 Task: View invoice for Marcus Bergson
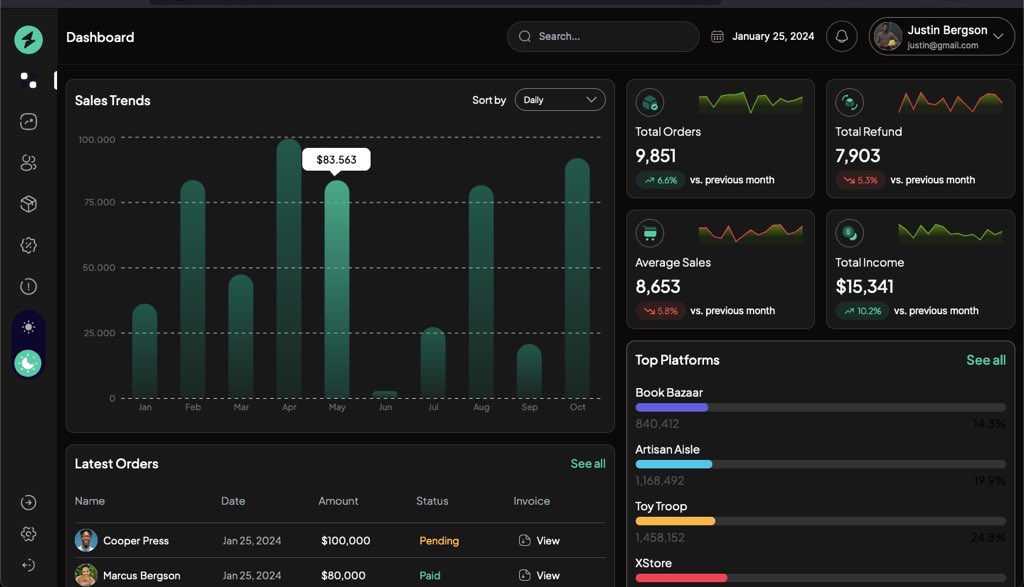(x=539, y=575)
